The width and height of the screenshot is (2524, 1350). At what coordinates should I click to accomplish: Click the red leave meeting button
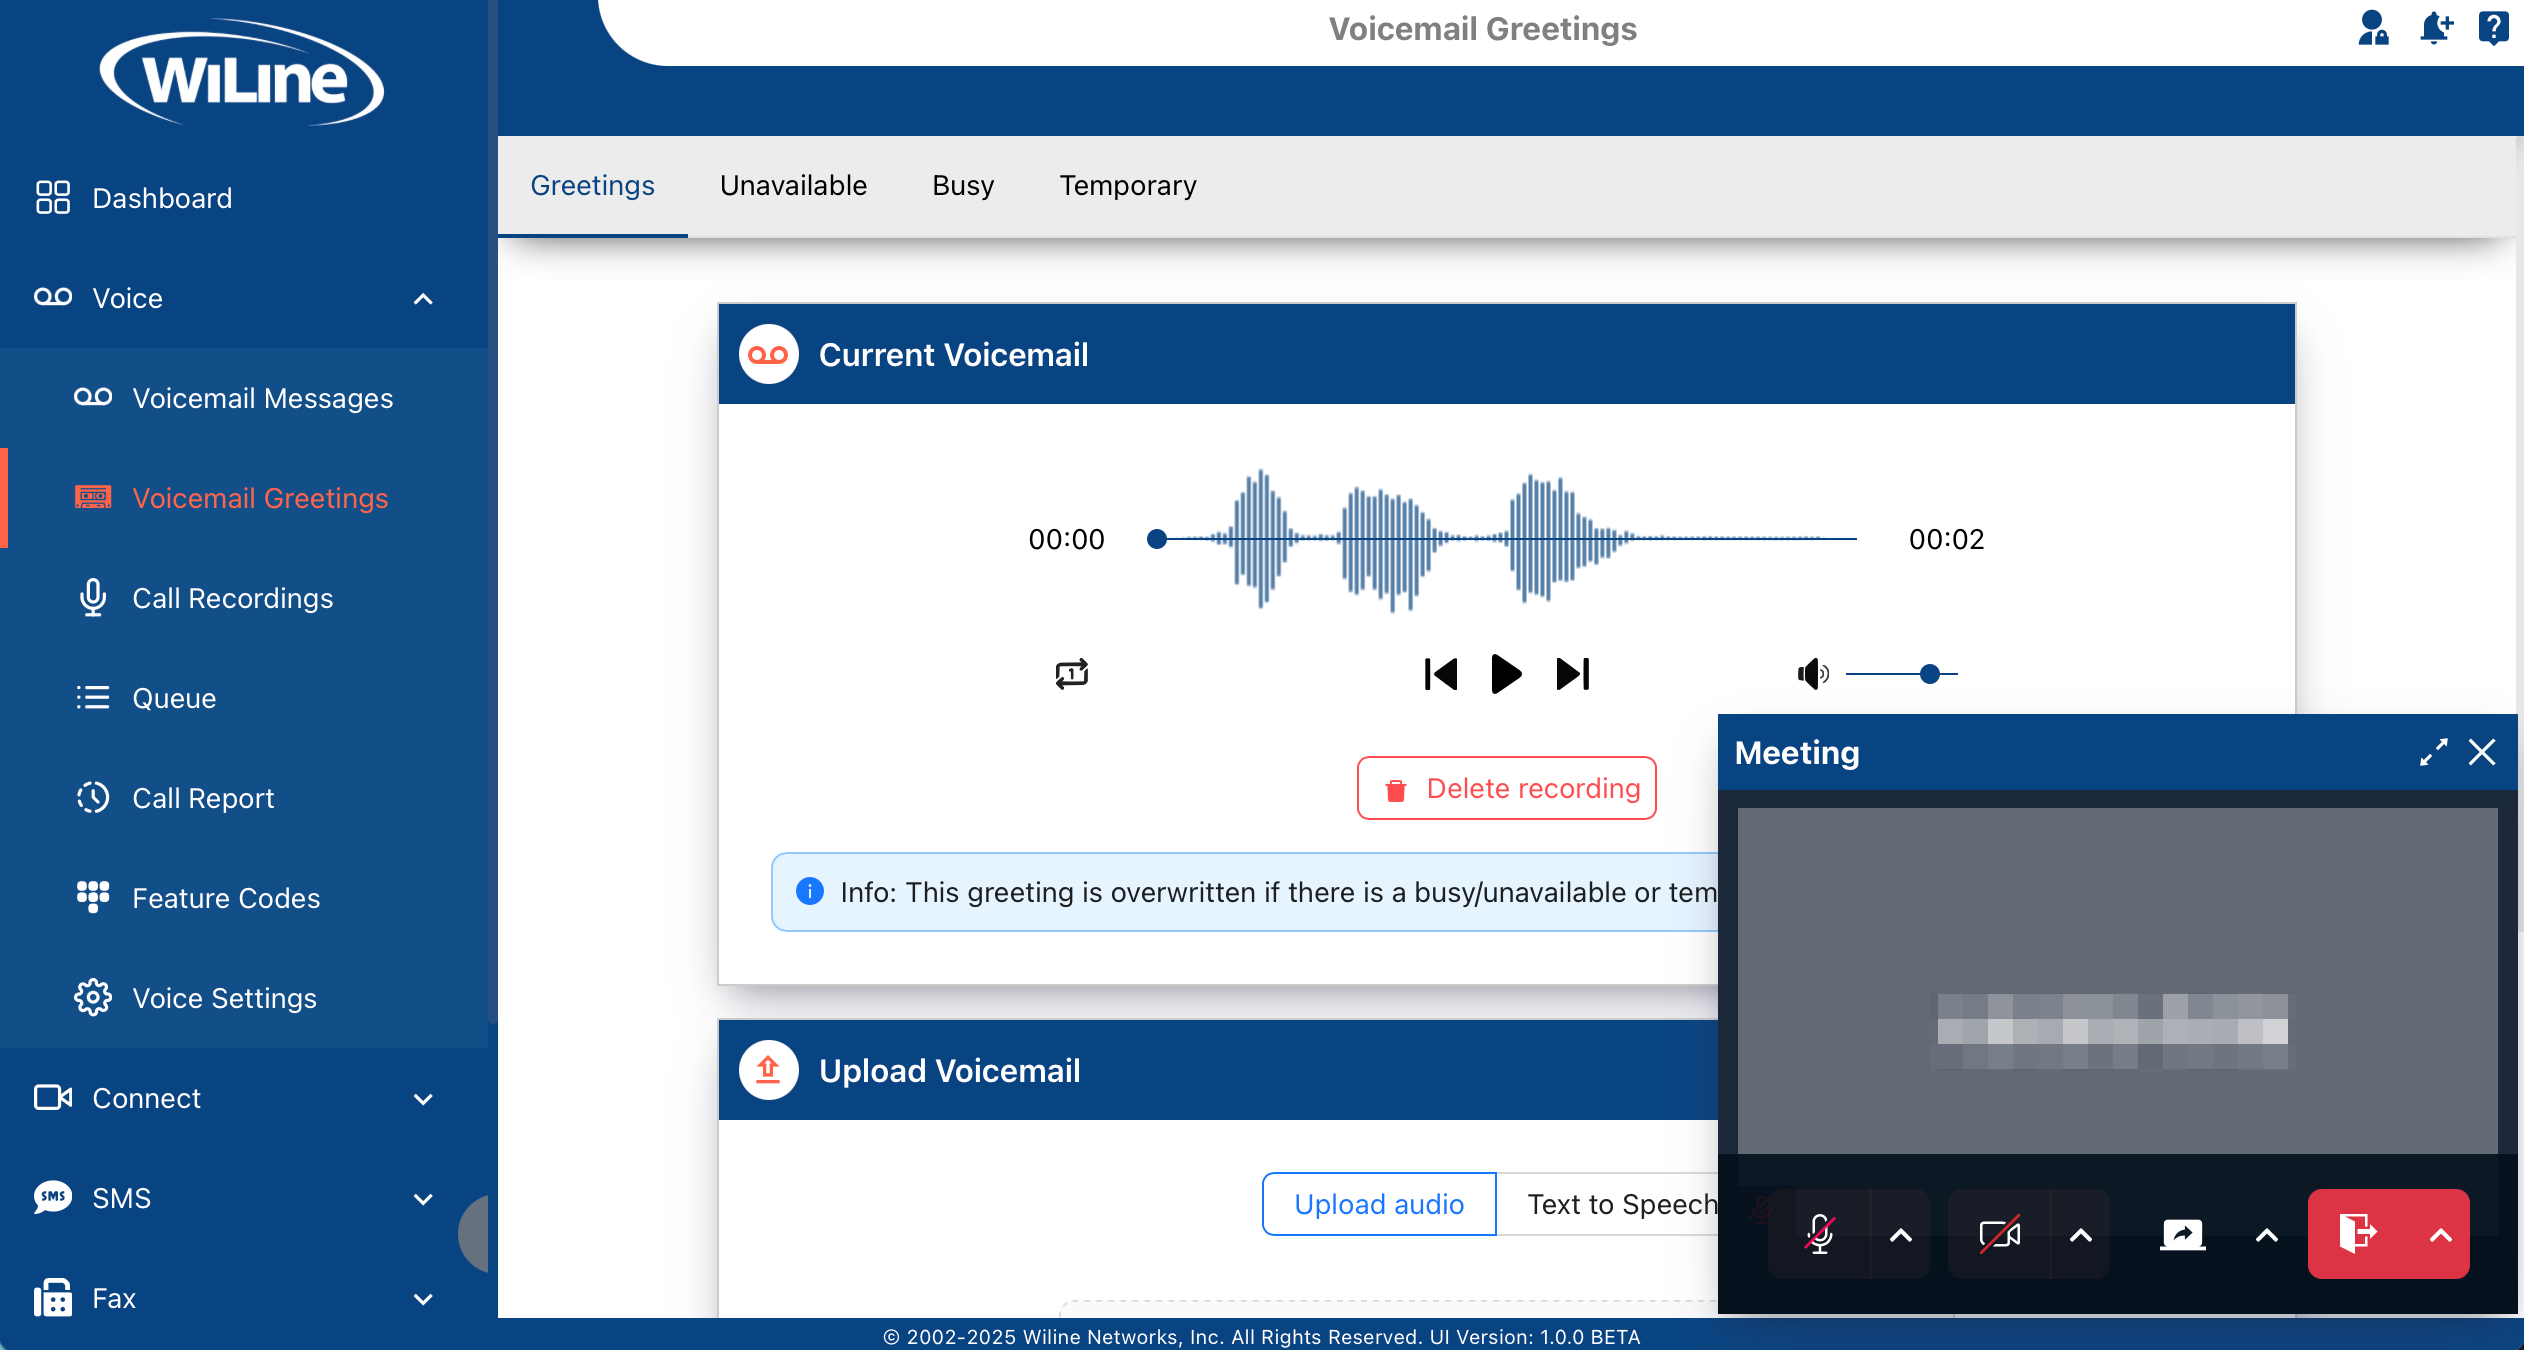(2356, 1234)
